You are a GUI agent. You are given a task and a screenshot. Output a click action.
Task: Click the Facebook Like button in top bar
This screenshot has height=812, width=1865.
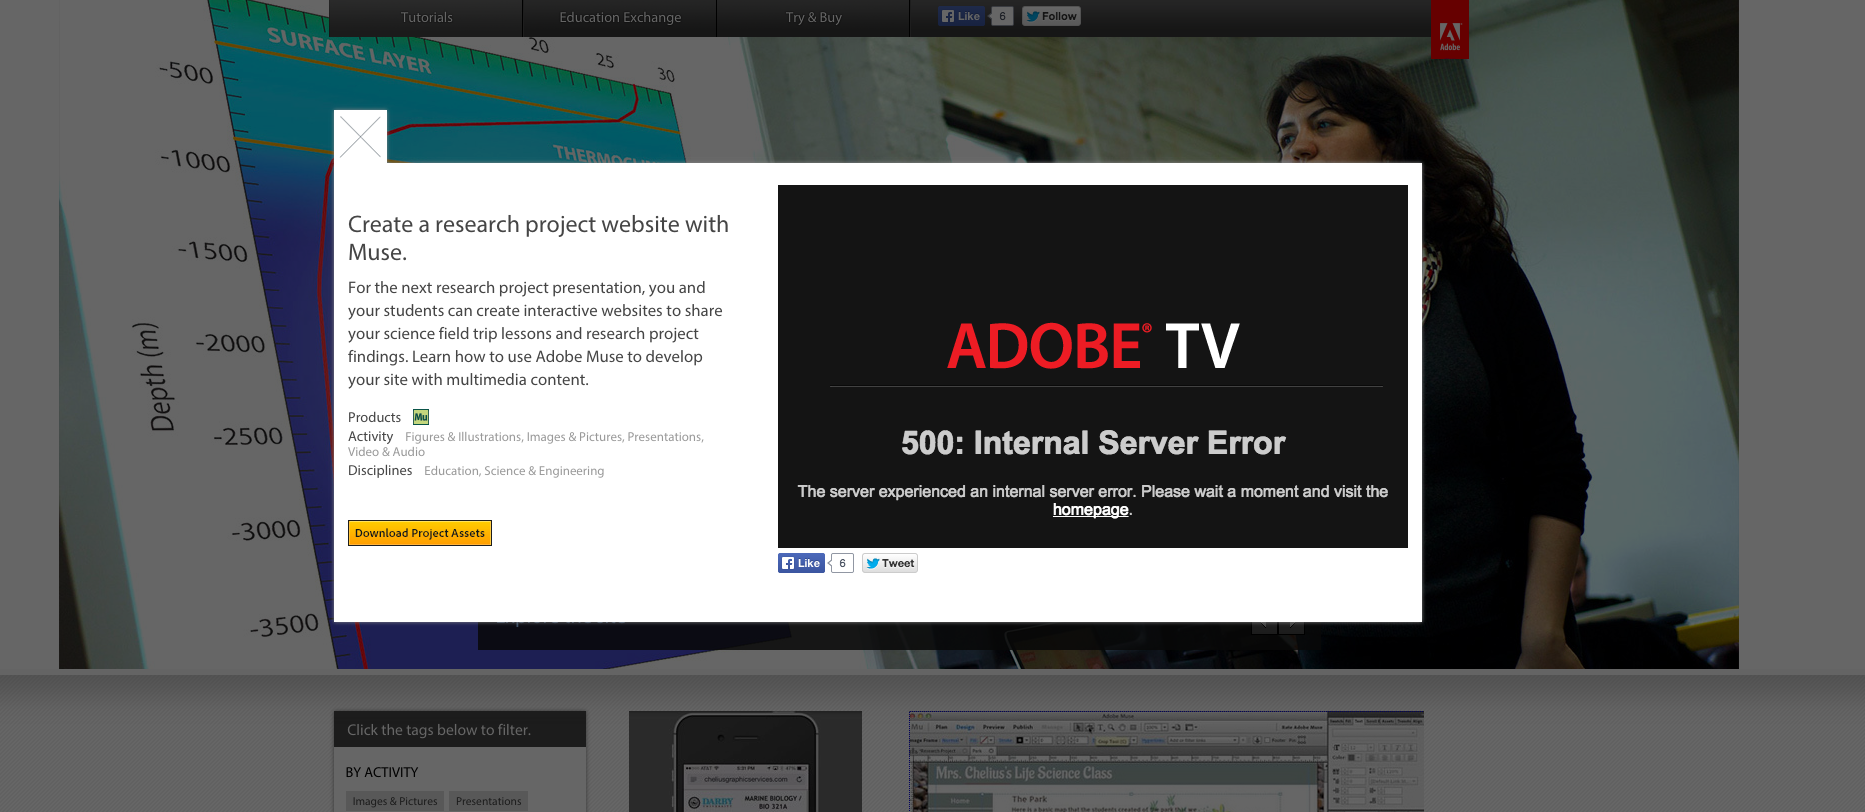coord(961,16)
